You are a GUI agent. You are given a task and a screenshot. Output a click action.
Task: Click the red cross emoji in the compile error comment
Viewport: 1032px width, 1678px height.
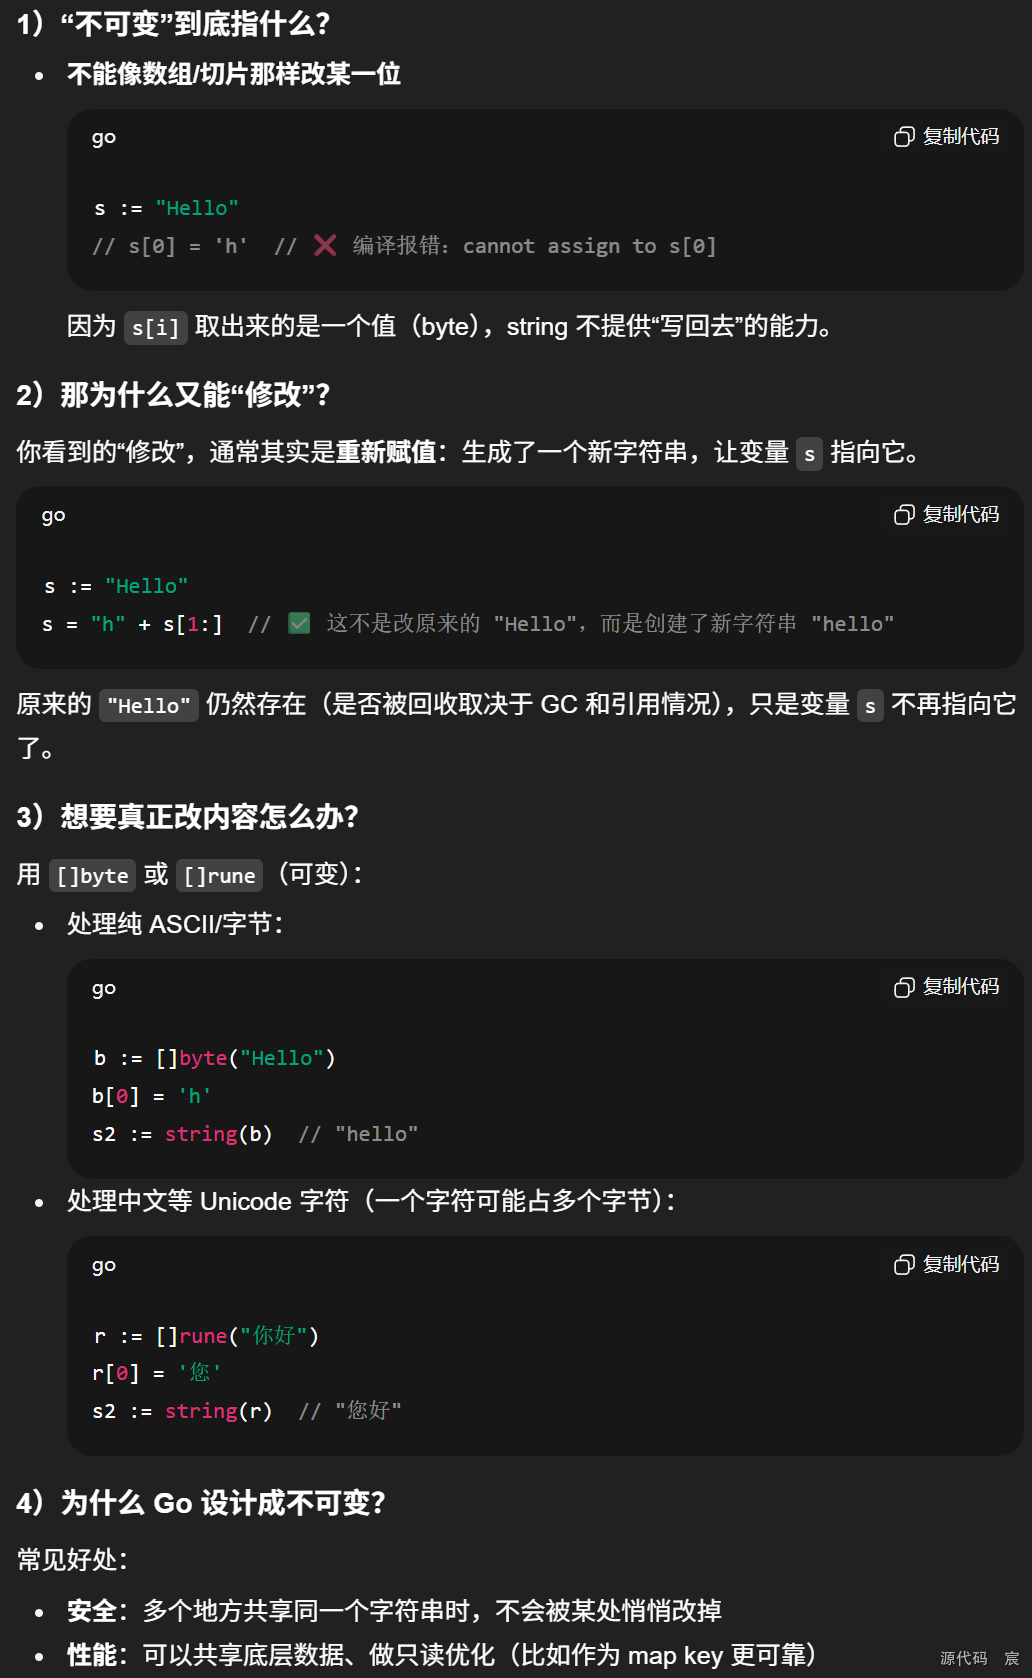pyautogui.click(x=324, y=245)
